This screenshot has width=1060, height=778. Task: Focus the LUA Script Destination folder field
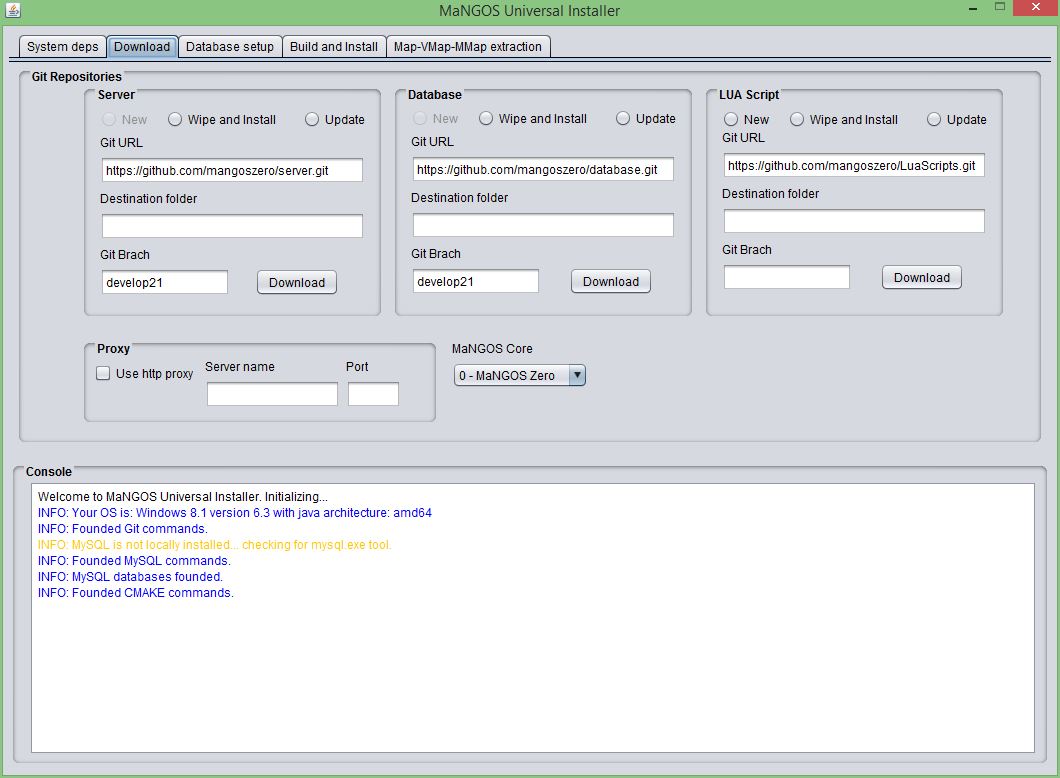854,221
